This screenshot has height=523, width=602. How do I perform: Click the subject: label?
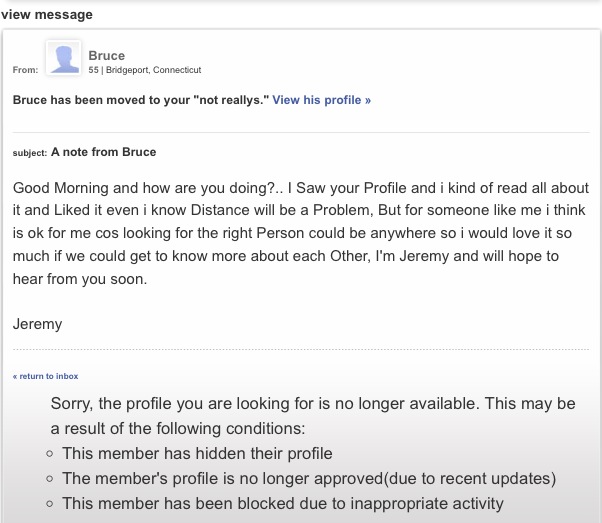pyautogui.click(x=30, y=153)
